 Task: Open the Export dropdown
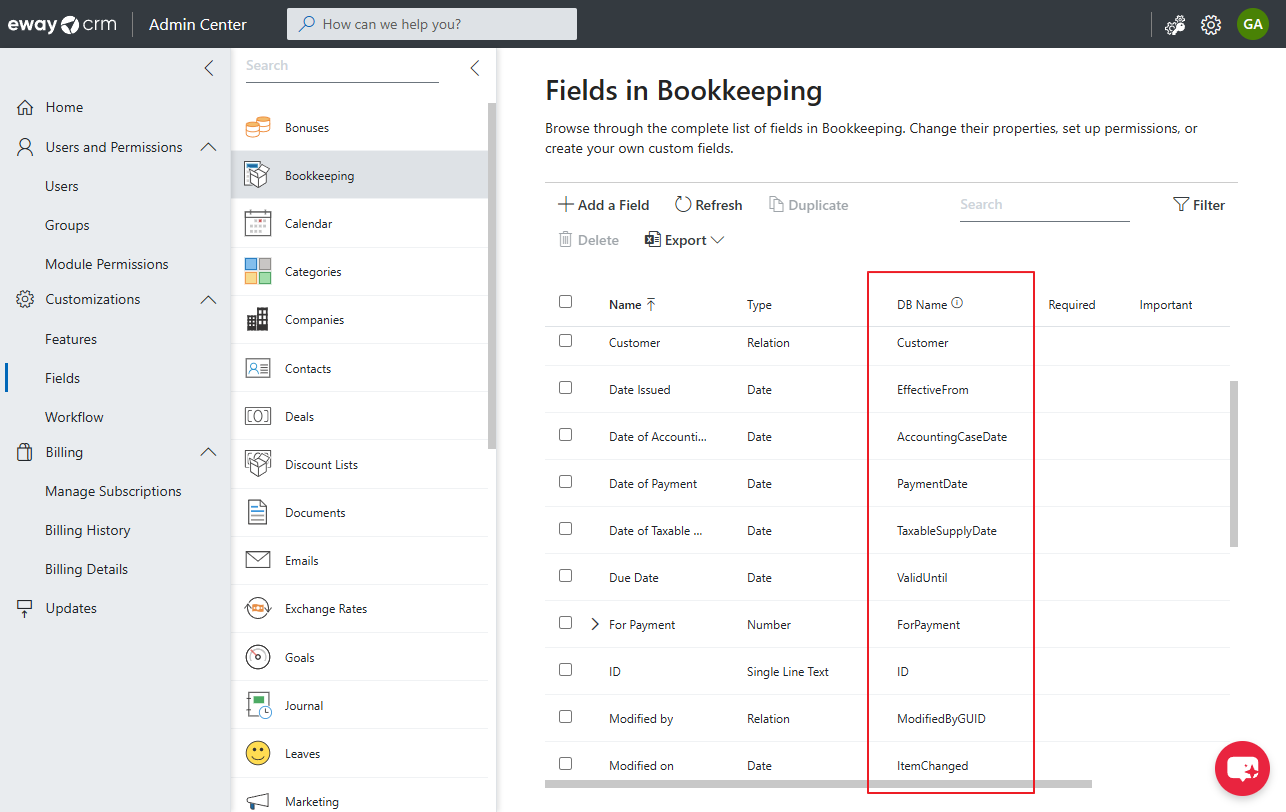(x=685, y=240)
